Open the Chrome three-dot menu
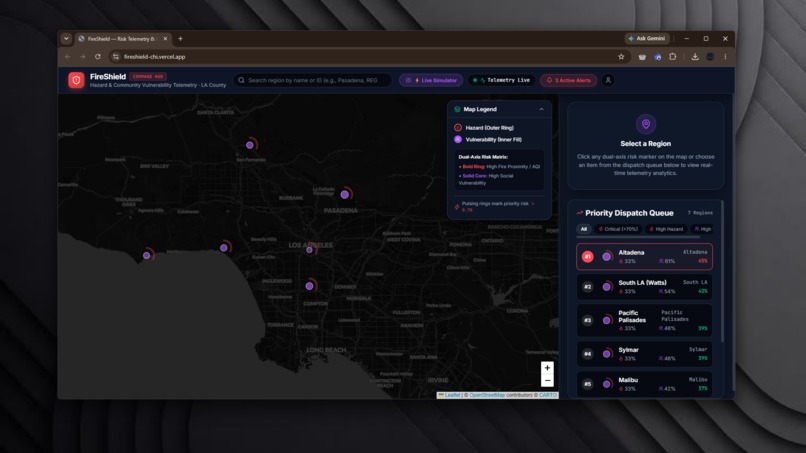 tap(725, 57)
